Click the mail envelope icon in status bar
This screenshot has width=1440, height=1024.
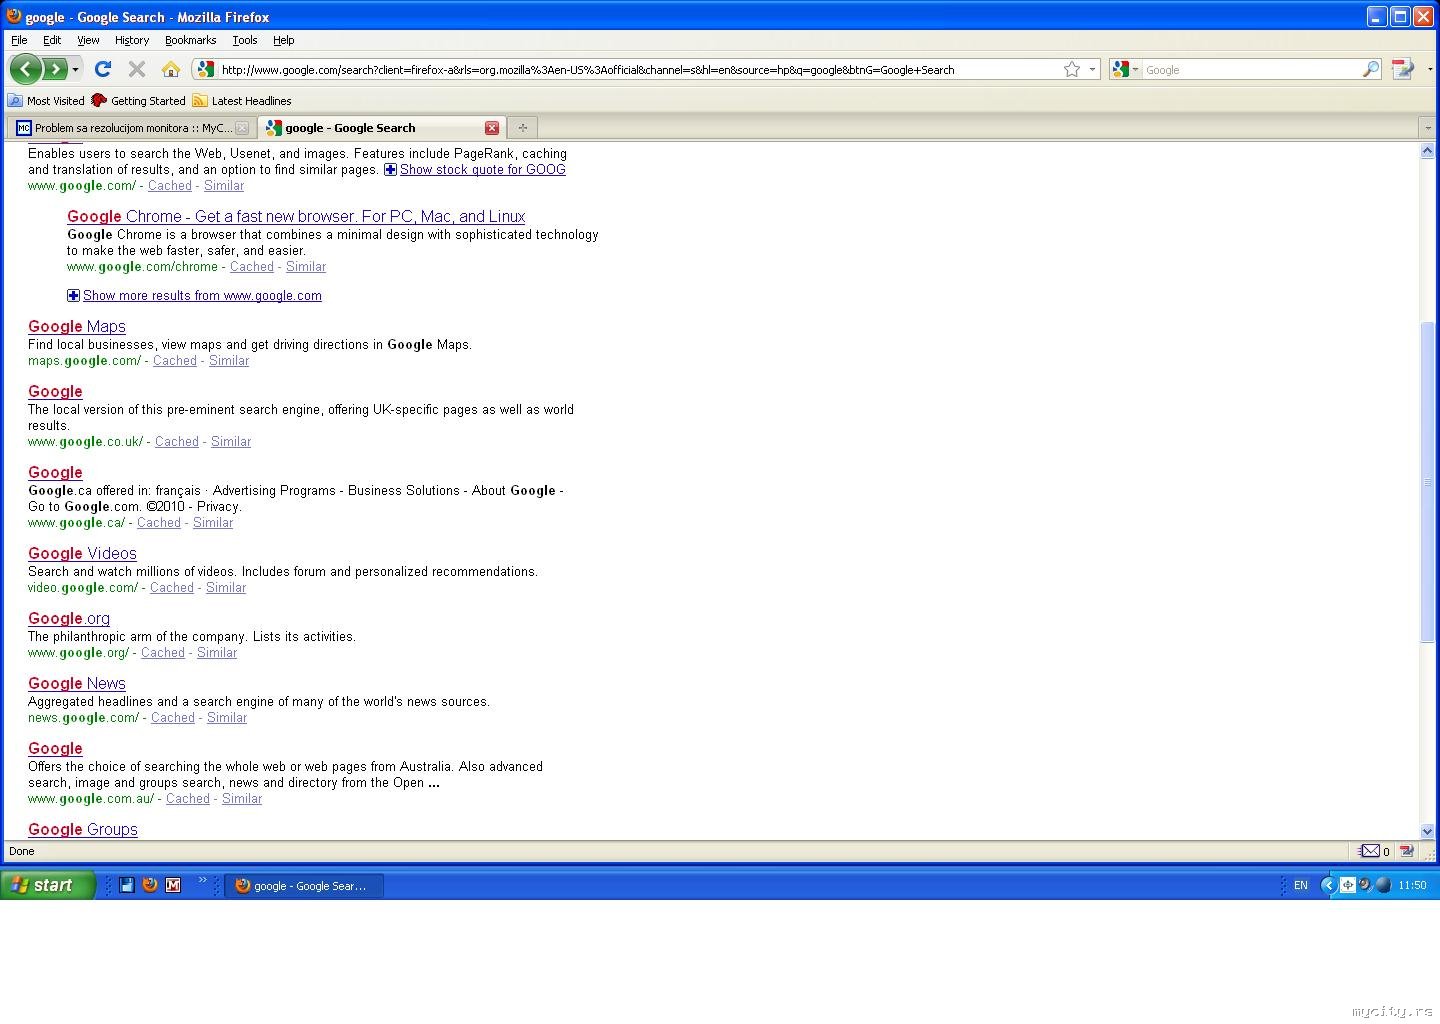(1370, 851)
